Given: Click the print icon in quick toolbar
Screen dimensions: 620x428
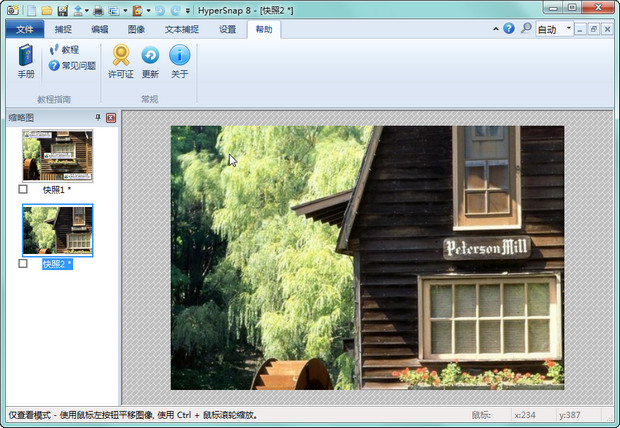Looking at the screenshot, I should point(98,10).
